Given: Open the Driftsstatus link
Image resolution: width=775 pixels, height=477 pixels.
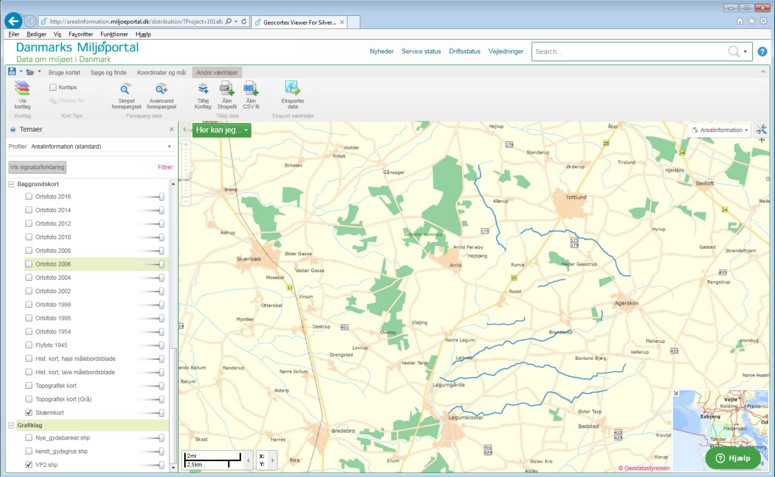Looking at the screenshot, I should point(465,51).
